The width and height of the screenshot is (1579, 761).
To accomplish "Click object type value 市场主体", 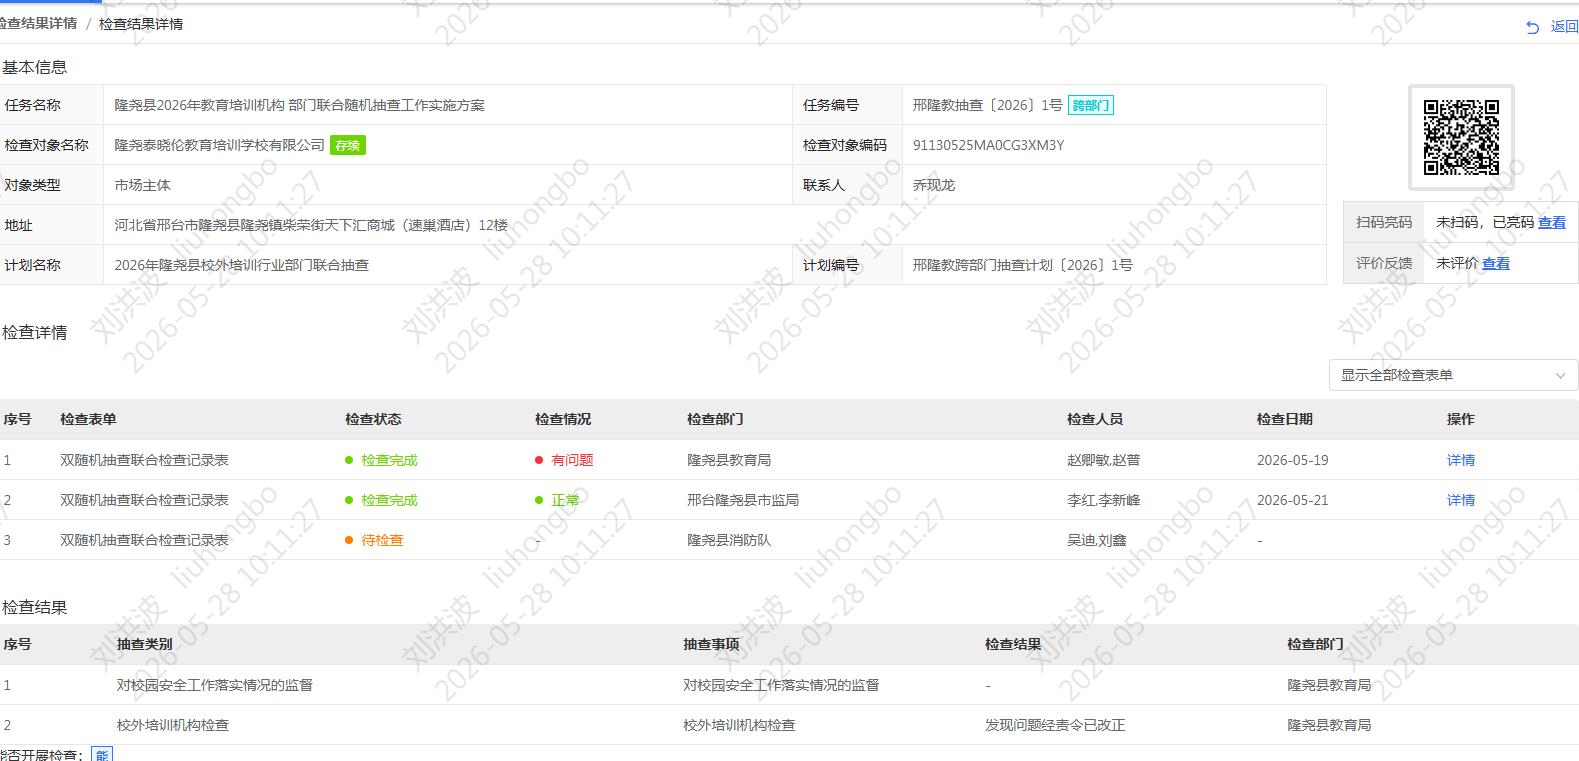I will tap(142, 185).
